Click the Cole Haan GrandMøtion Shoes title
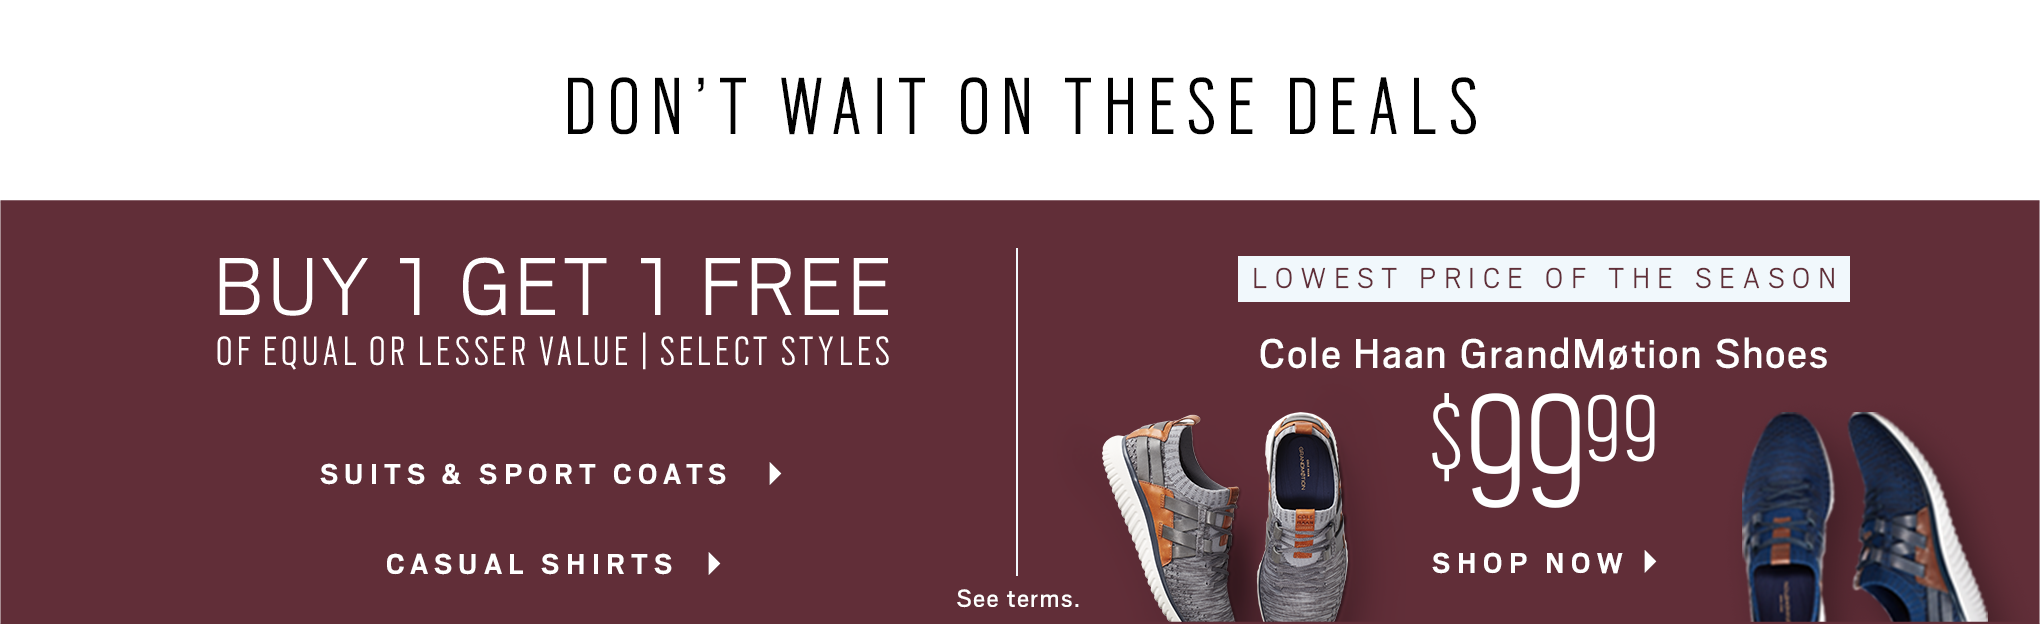 (x=1543, y=355)
